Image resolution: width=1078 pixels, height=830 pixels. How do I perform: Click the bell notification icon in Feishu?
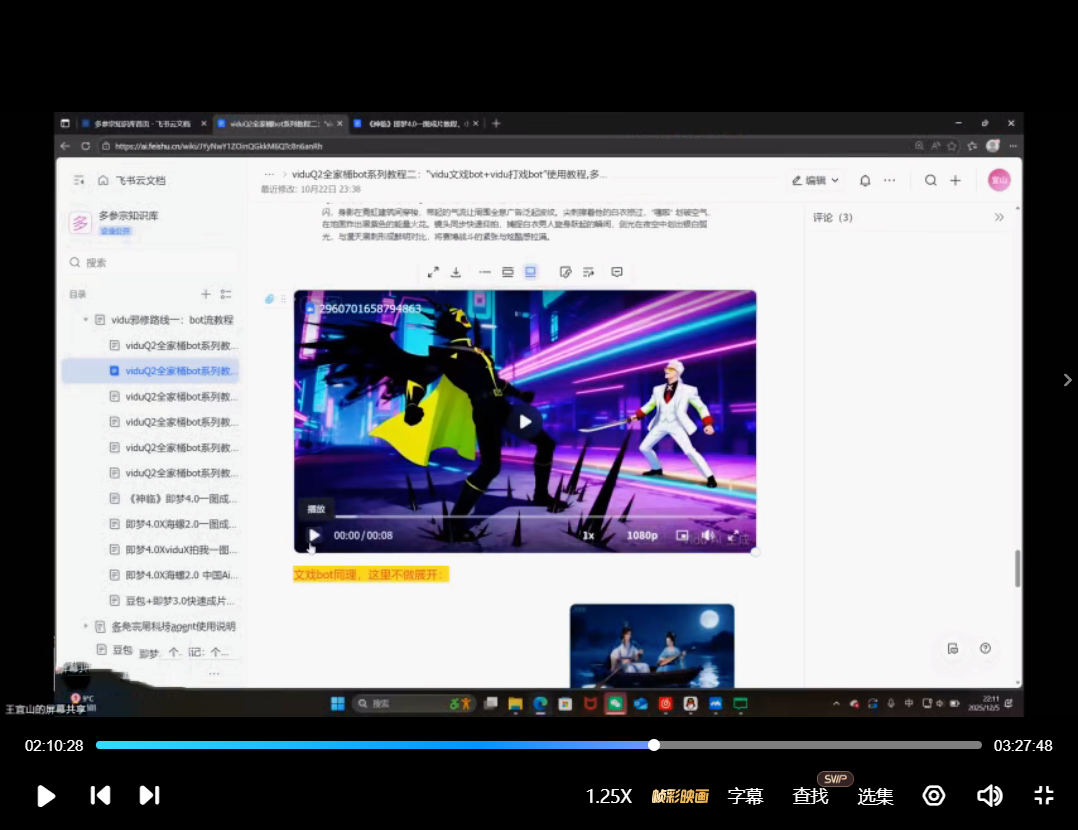(865, 181)
